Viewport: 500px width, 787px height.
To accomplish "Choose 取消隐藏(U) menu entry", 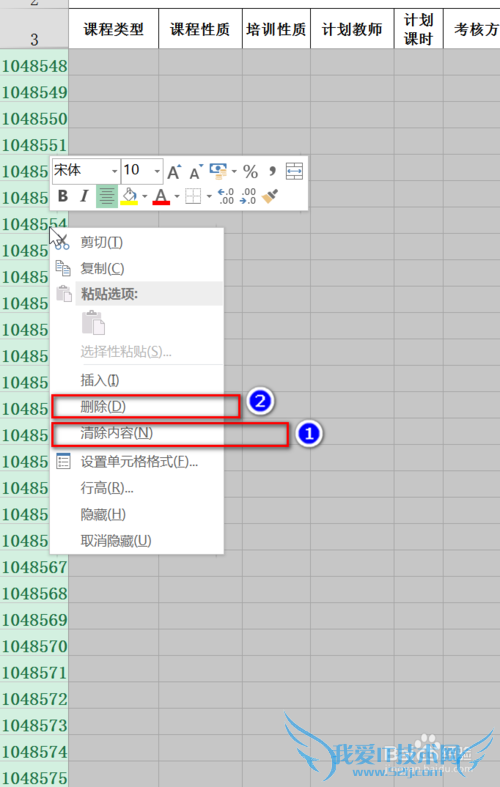I will (137, 541).
